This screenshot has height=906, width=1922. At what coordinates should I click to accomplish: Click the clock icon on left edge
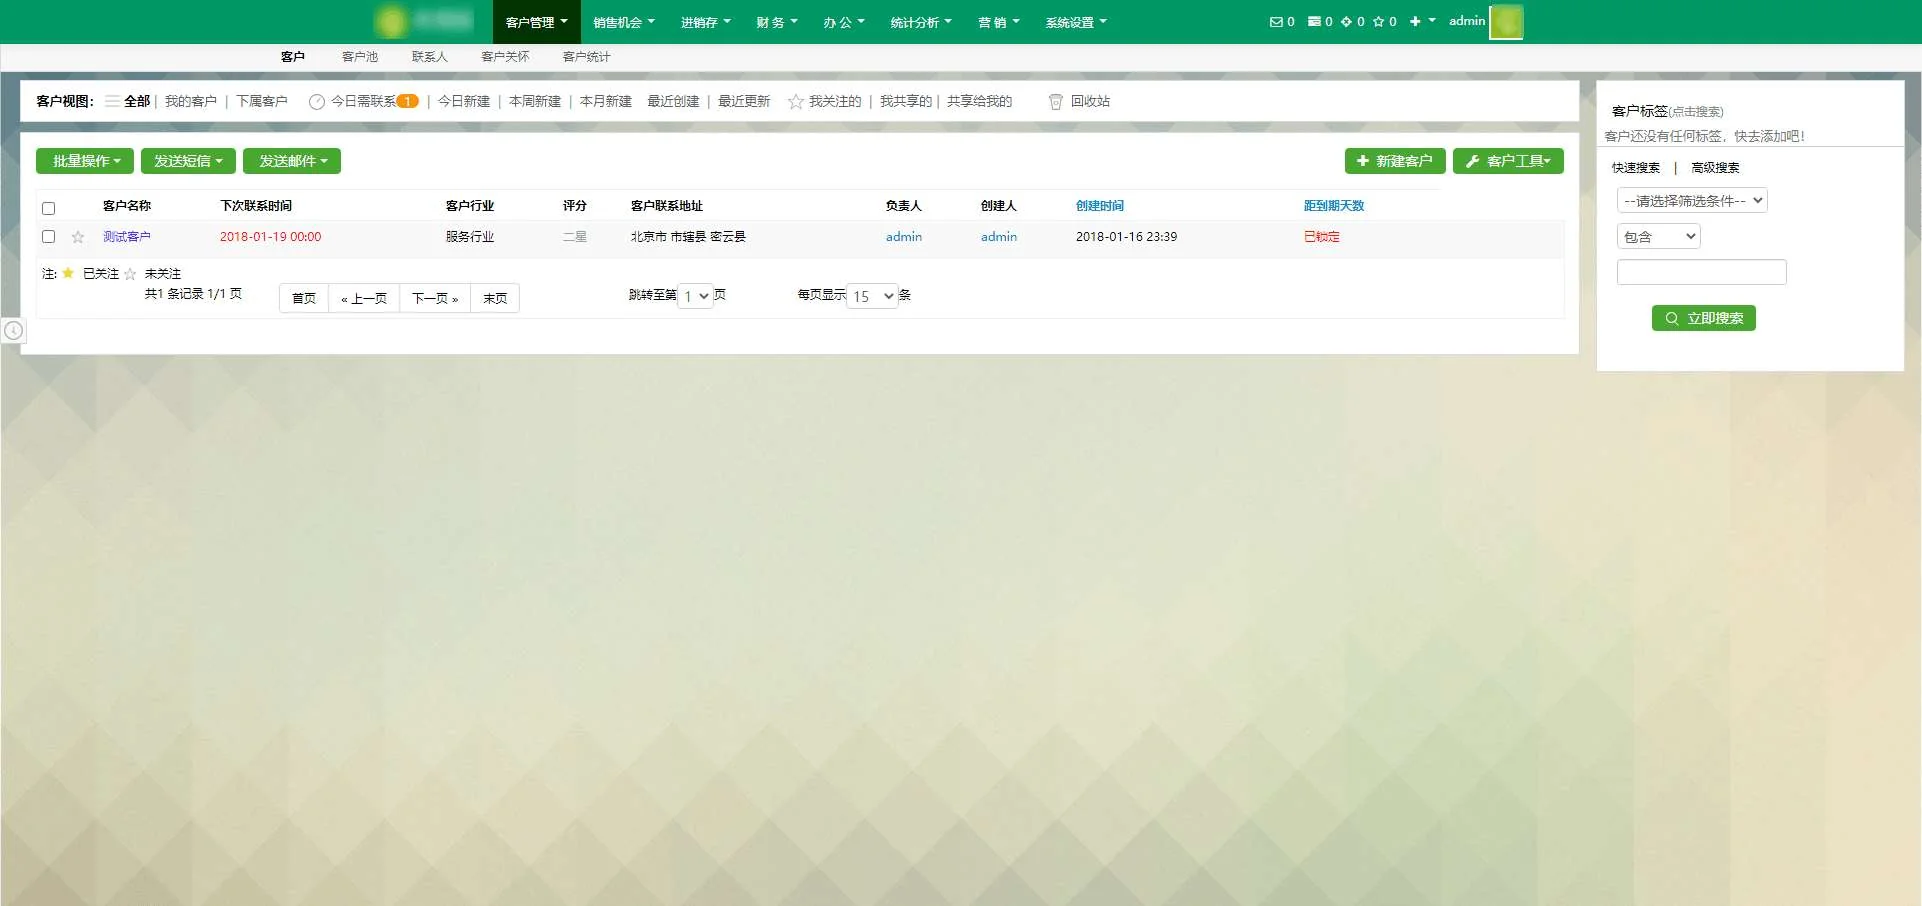pyautogui.click(x=13, y=330)
